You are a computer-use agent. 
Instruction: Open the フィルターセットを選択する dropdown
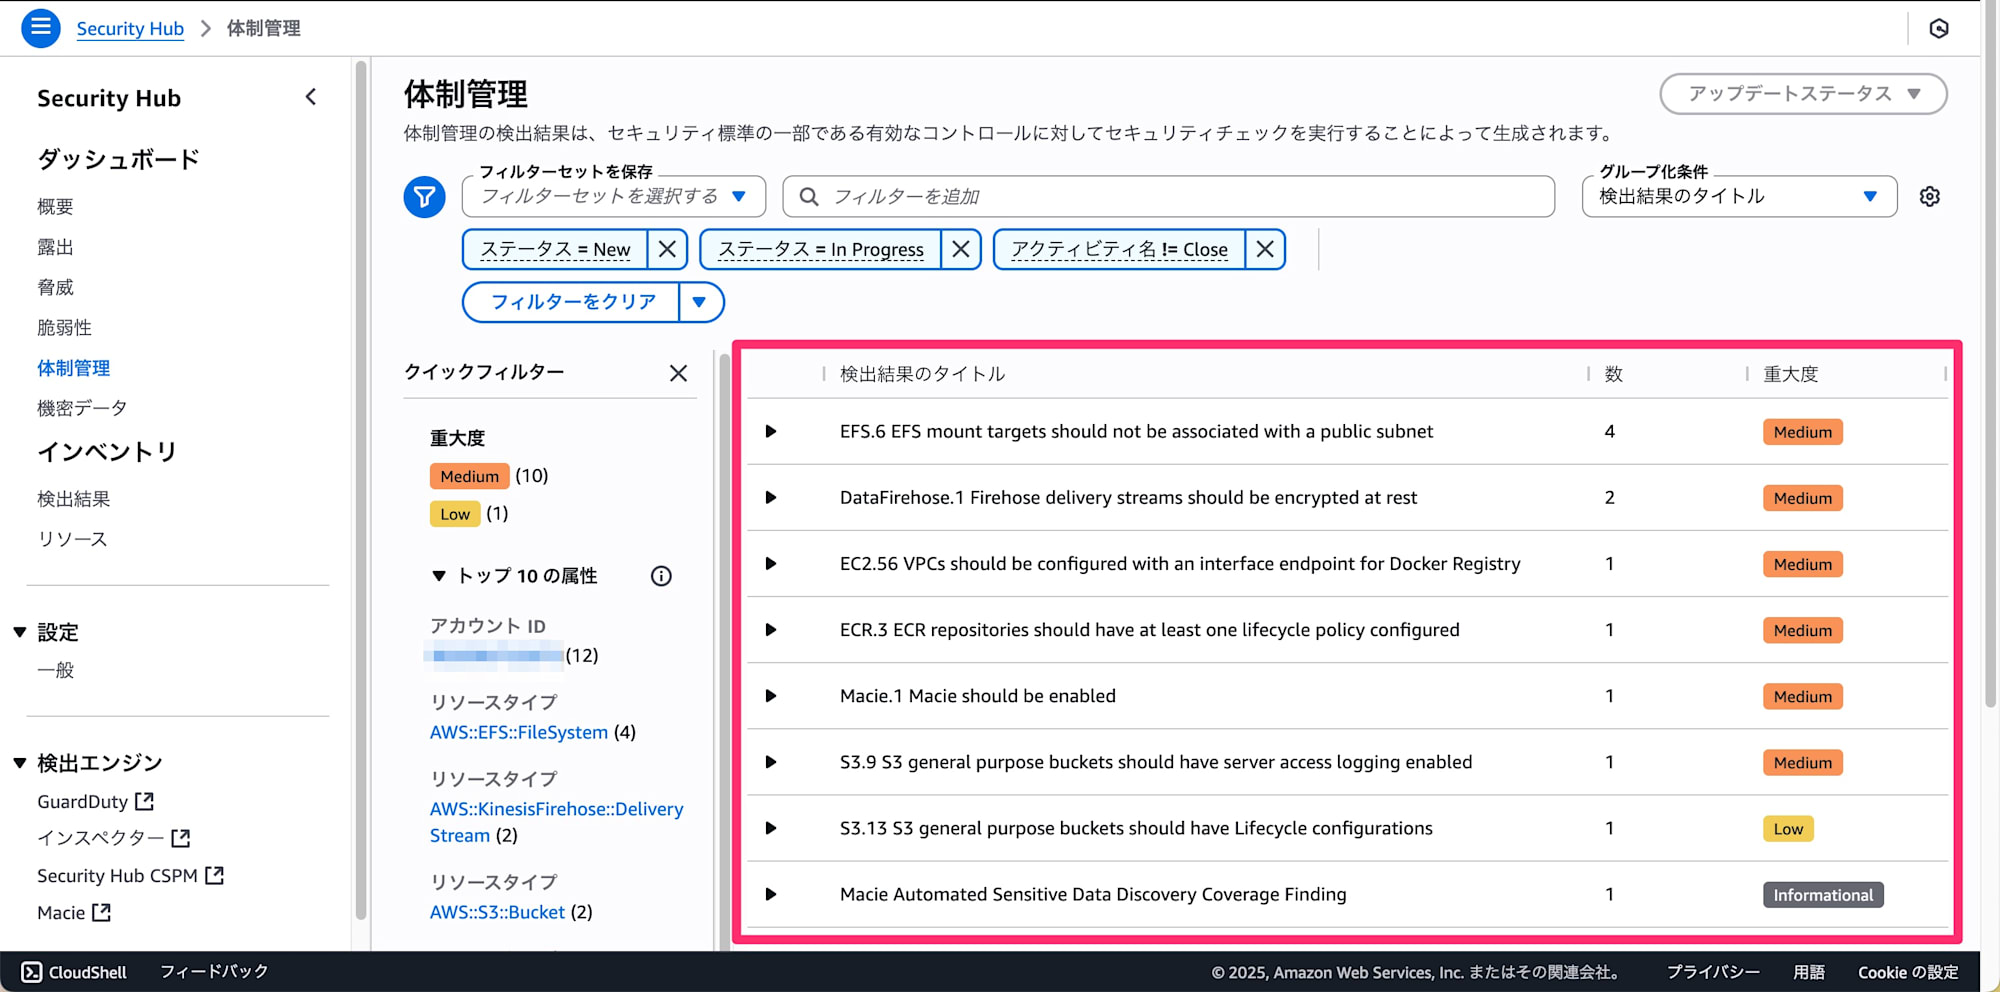click(x=614, y=197)
